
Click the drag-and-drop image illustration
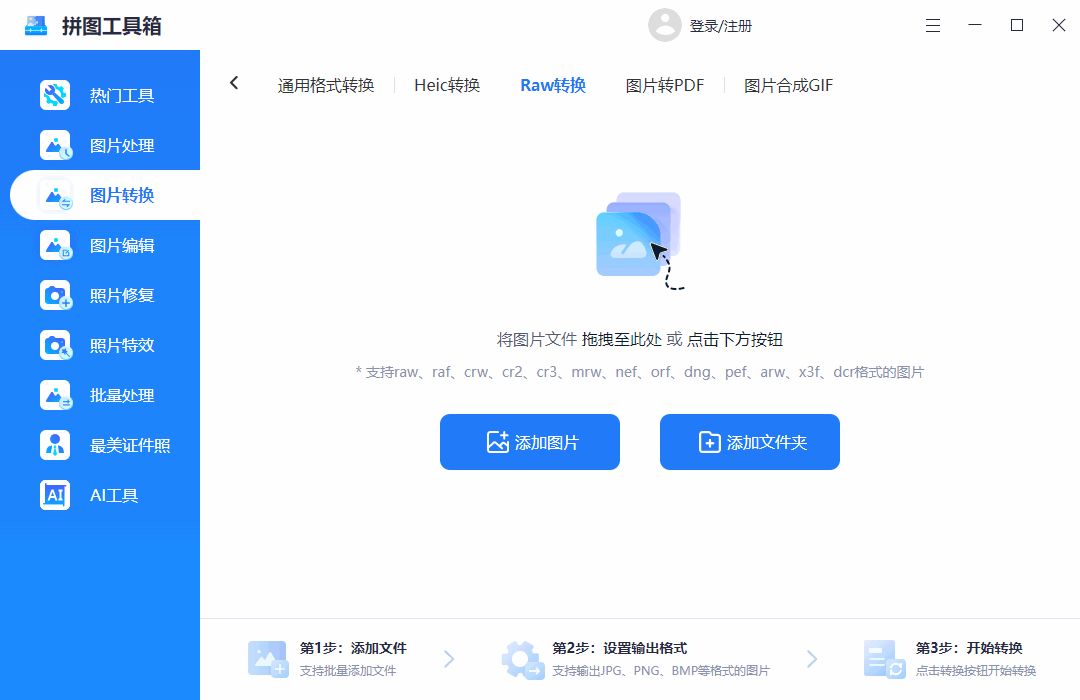coord(640,240)
